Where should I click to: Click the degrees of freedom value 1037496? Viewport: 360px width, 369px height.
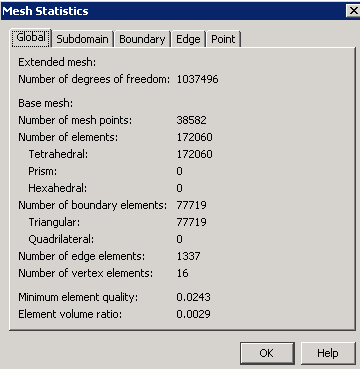tap(197, 79)
